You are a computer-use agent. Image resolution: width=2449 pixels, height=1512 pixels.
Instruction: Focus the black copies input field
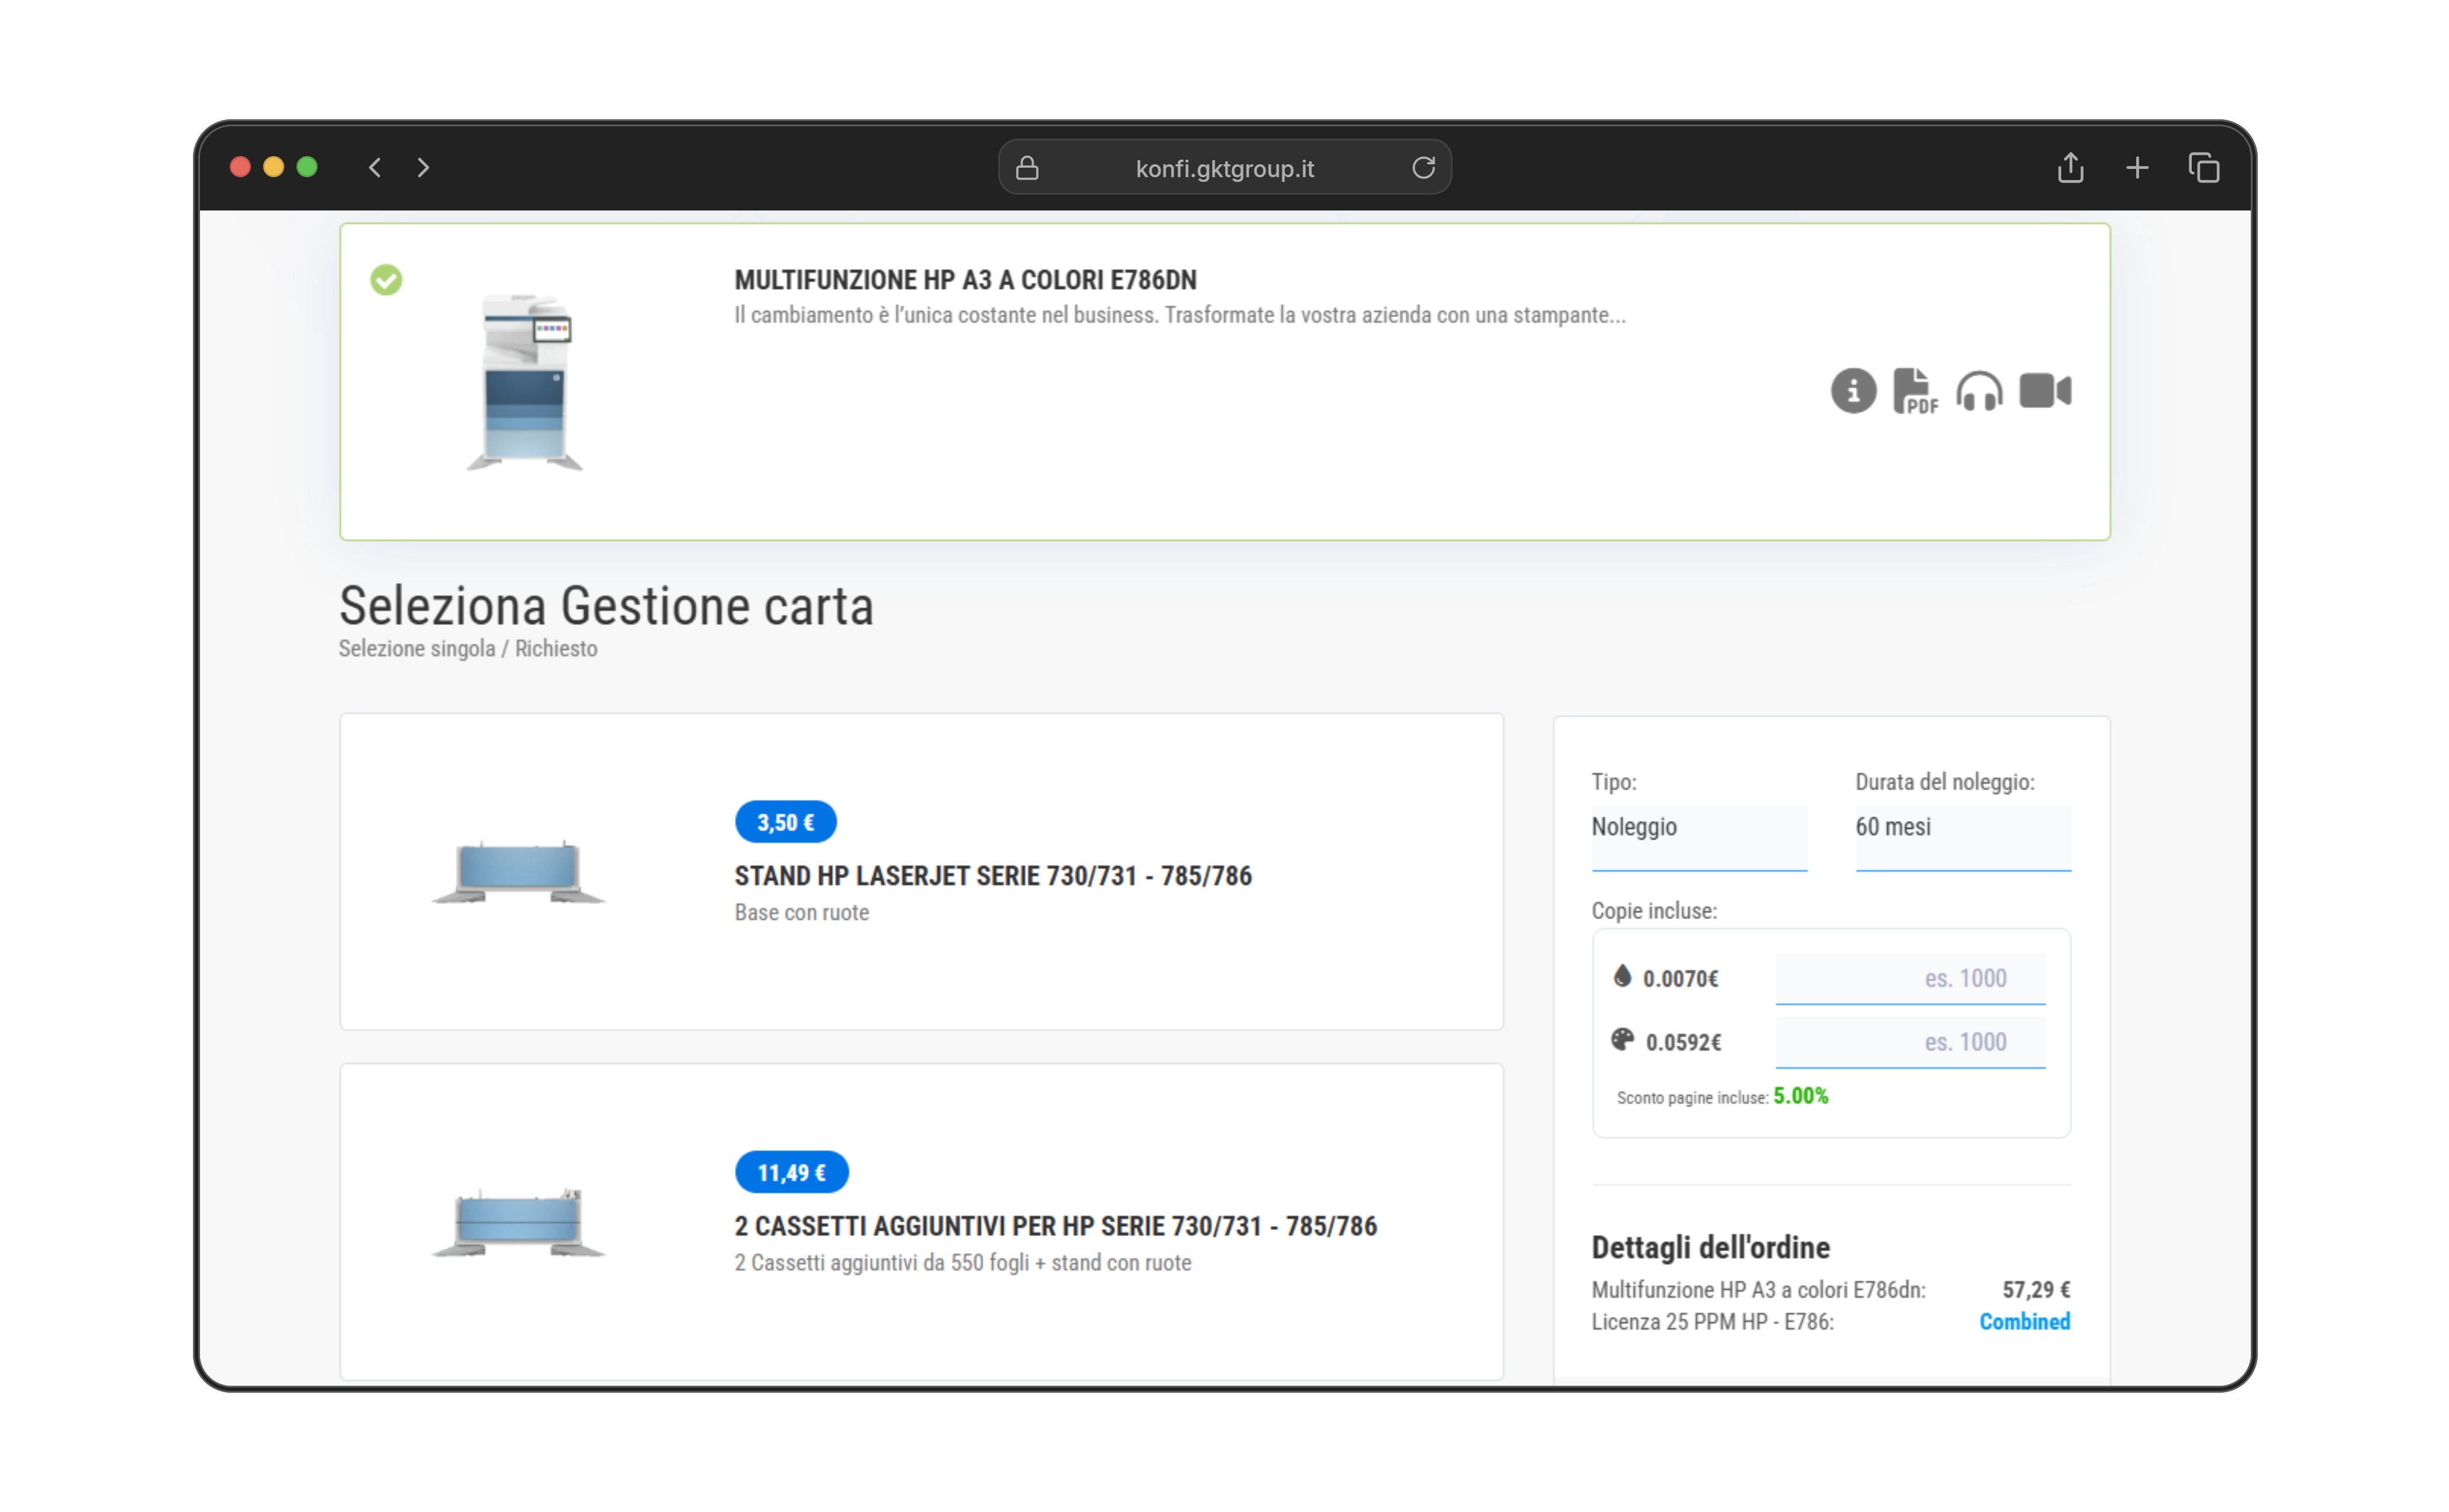pyautogui.click(x=1910, y=978)
